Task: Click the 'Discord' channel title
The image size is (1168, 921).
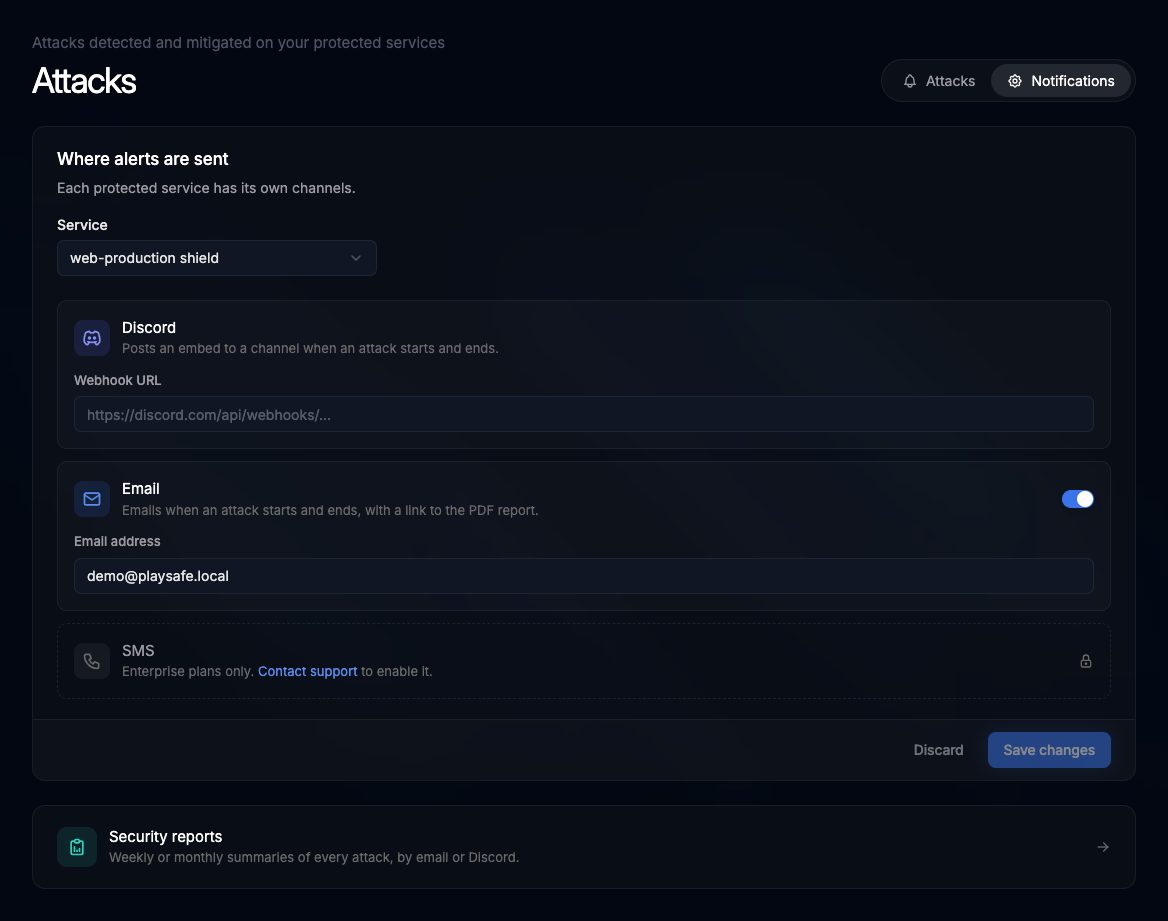Action: pyautogui.click(x=149, y=328)
